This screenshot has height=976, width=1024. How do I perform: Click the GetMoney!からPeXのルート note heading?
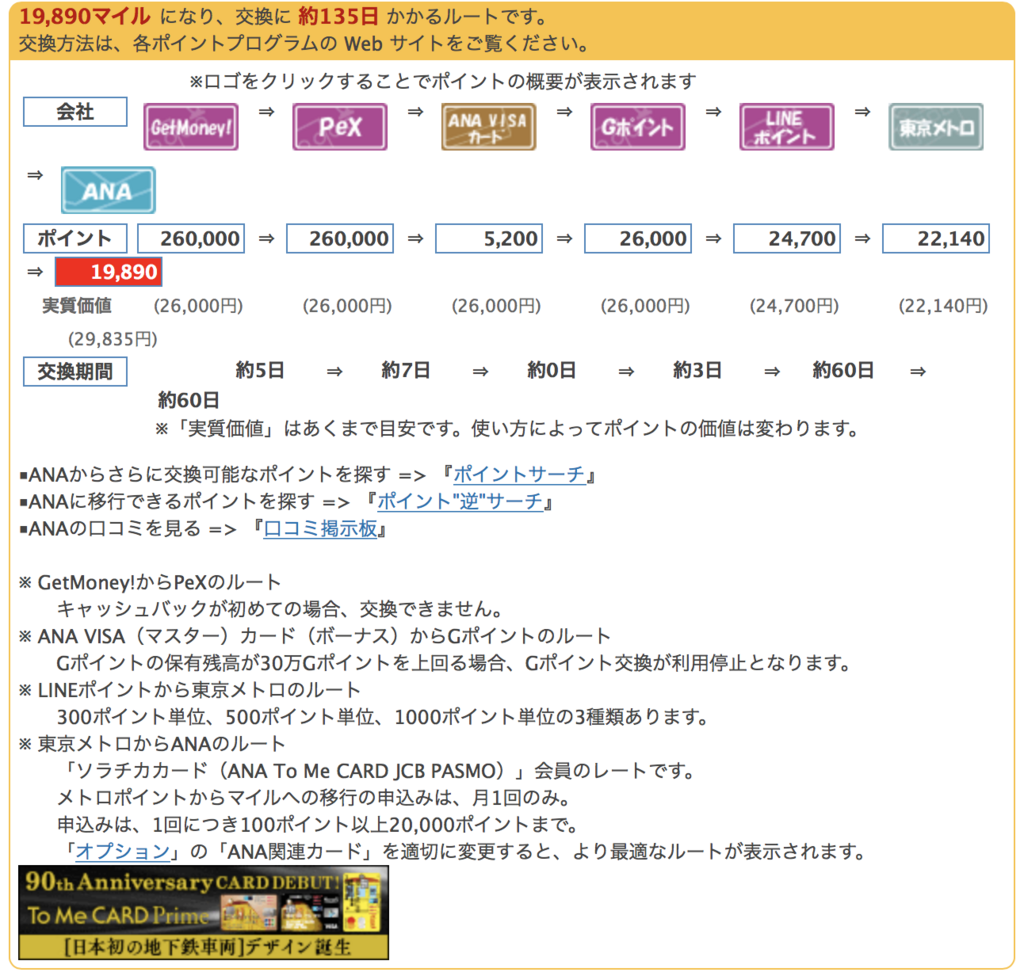coord(159,582)
